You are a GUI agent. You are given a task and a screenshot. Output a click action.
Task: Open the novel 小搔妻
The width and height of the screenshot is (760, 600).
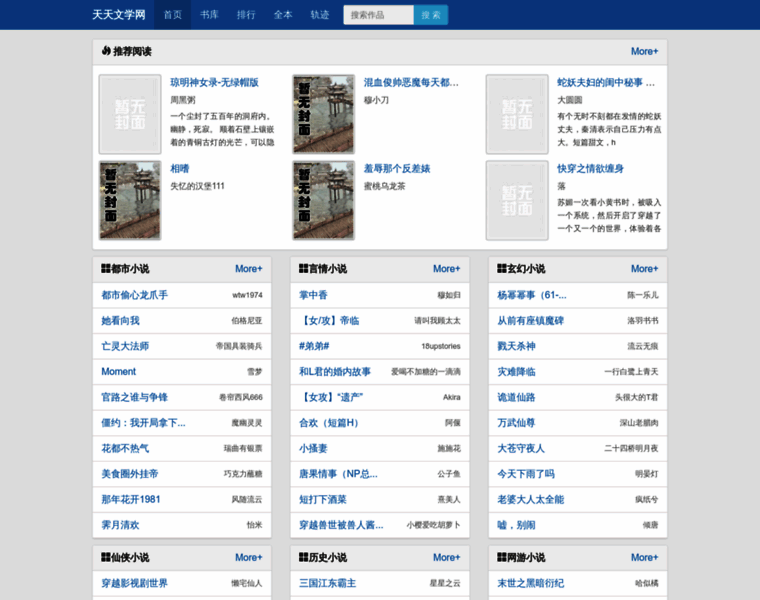pyautogui.click(x=313, y=448)
